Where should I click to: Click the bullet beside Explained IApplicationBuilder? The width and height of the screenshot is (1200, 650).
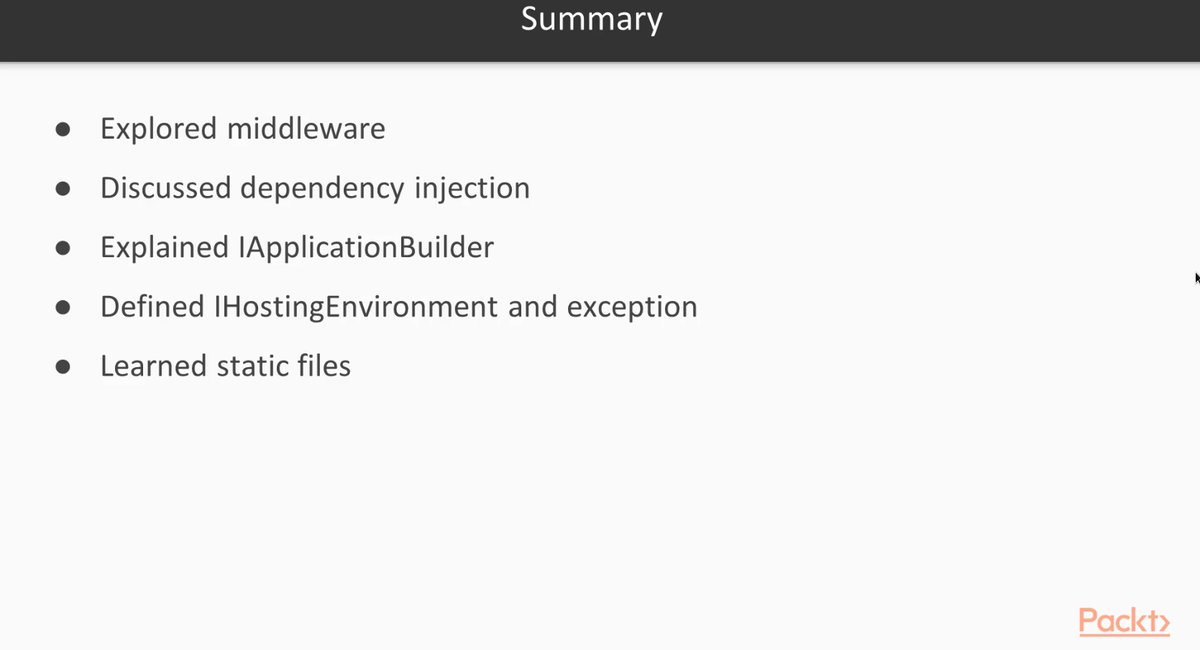coord(63,247)
